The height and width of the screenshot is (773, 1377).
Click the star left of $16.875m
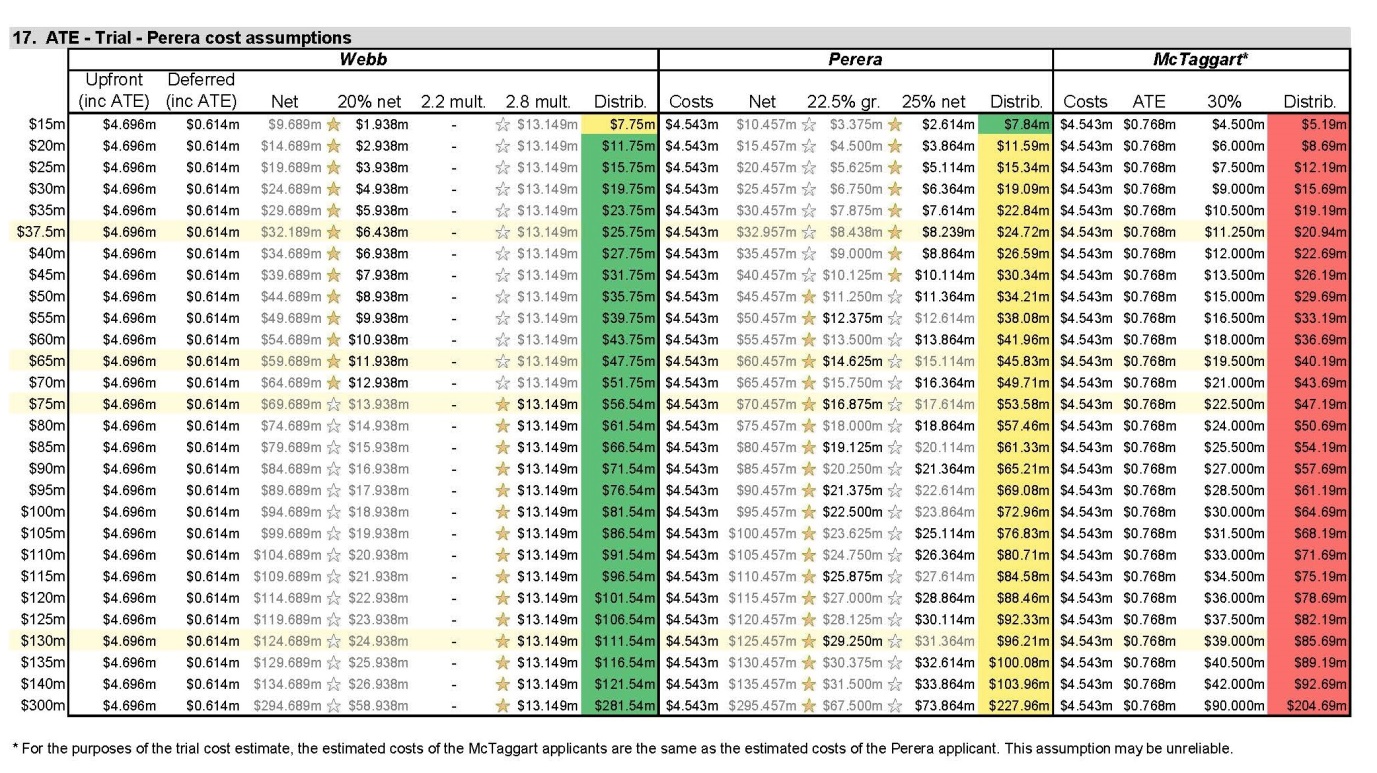[x=811, y=405]
